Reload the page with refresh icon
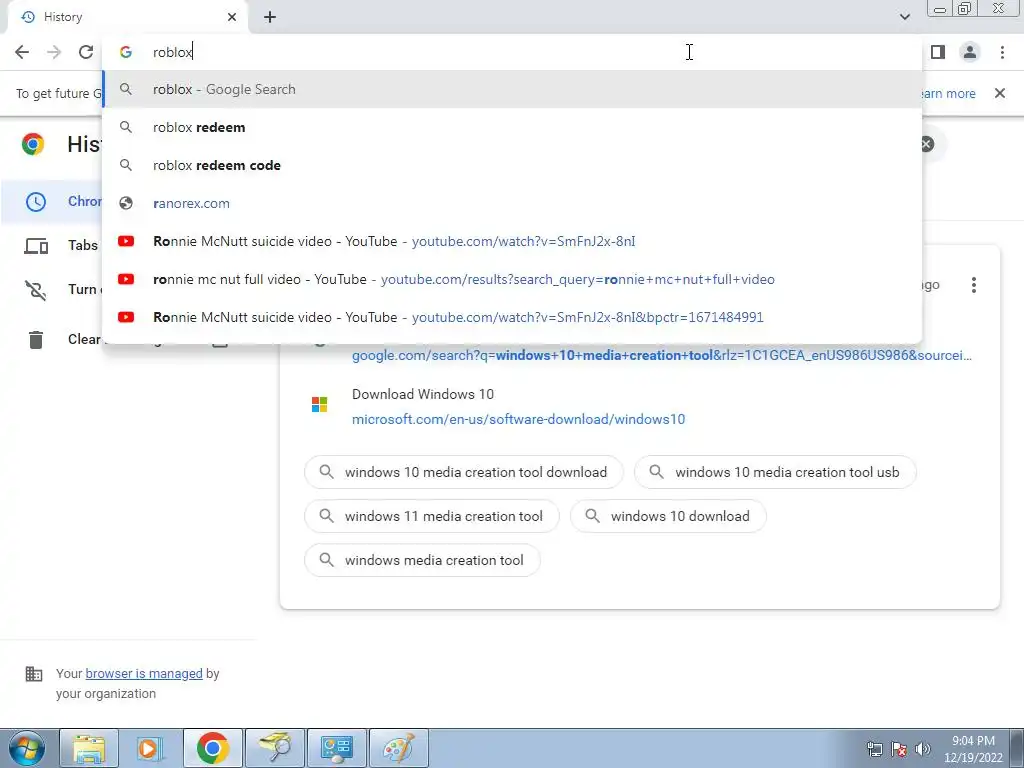Image resolution: width=1024 pixels, height=768 pixels. pyautogui.click(x=86, y=52)
